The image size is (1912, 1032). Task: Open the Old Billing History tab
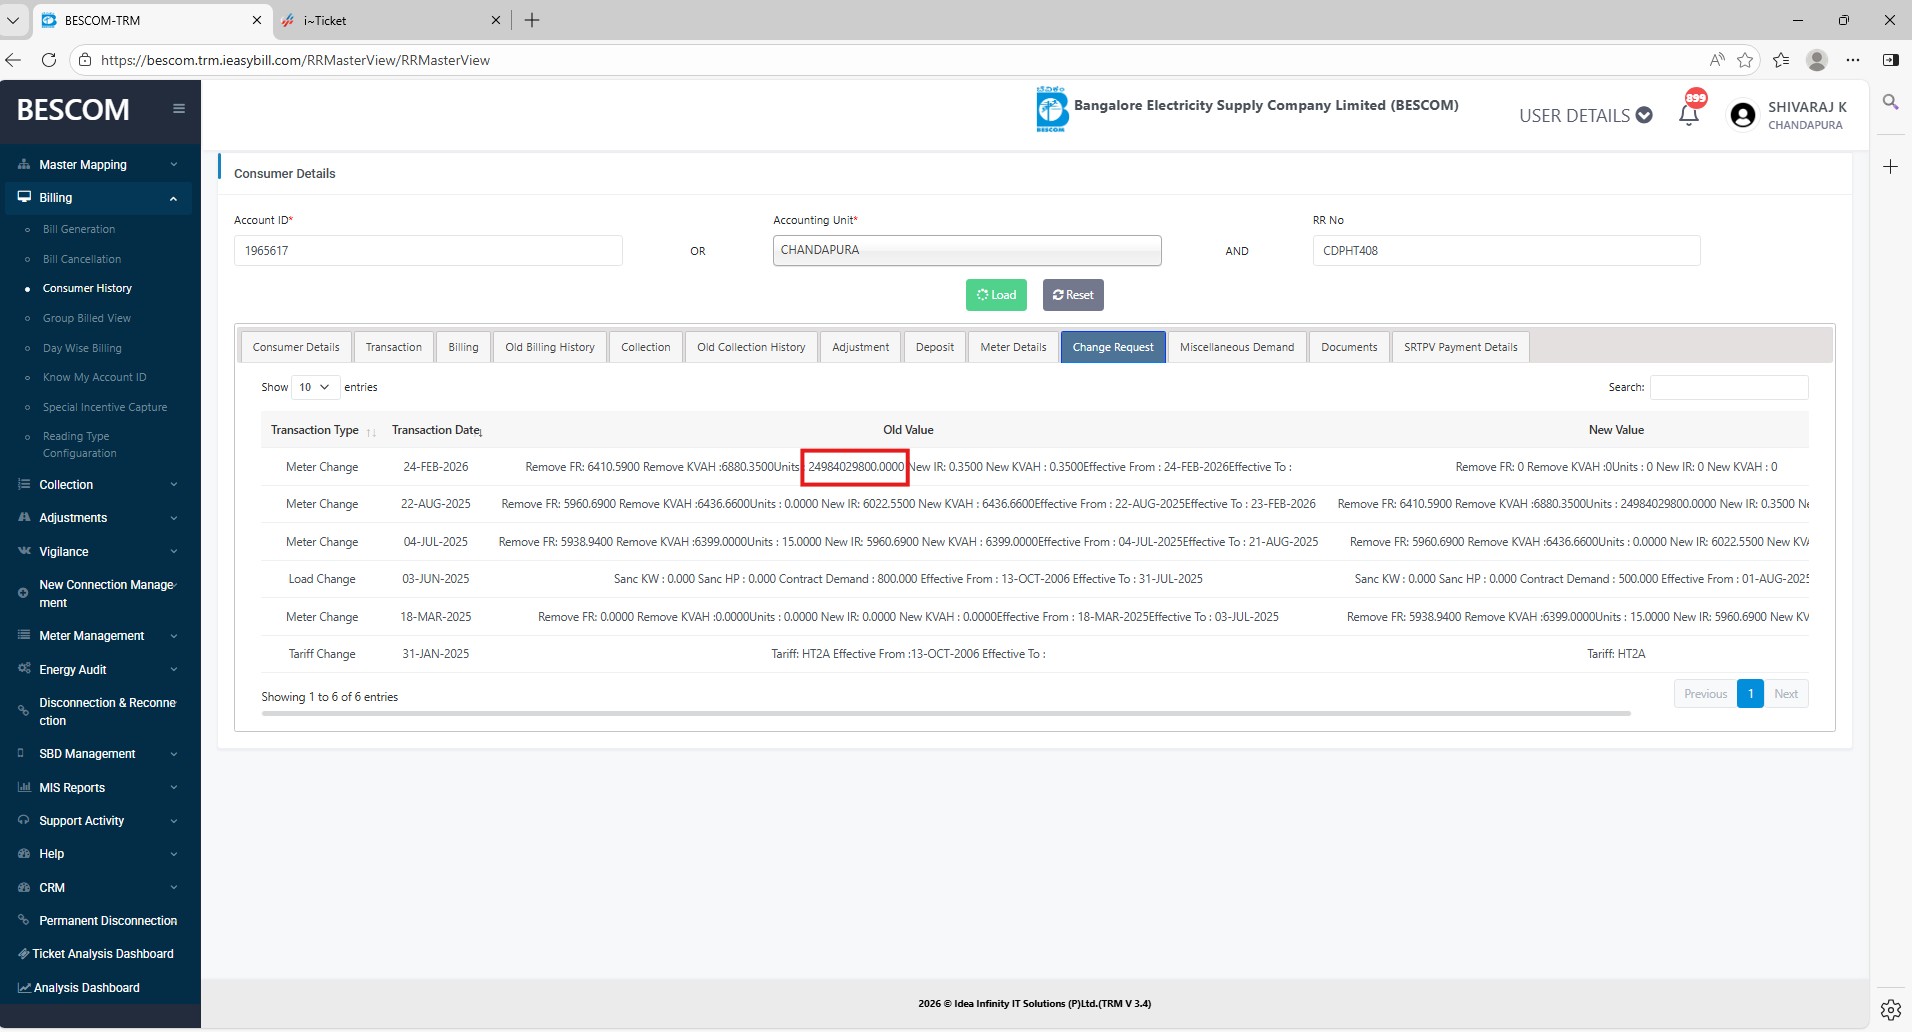pyautogui.click(x=549, y=347)
